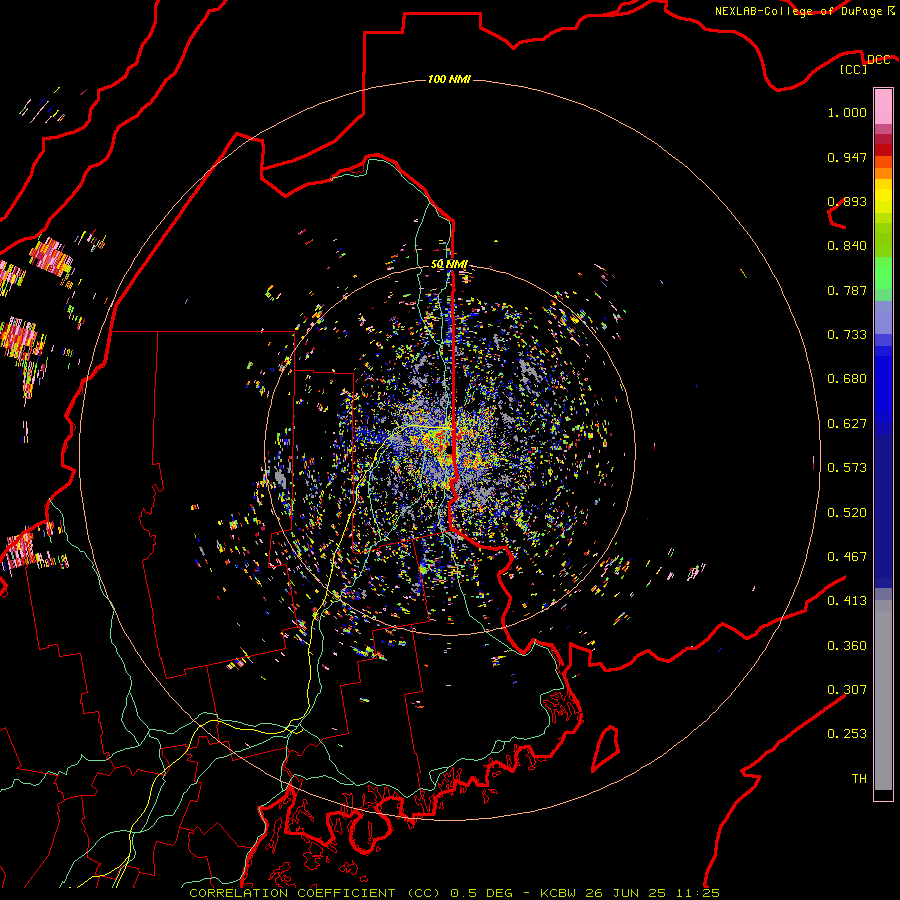The image size is (900, 900).
Task: Select the 0.573 scale value
Action: coord(847,468)
